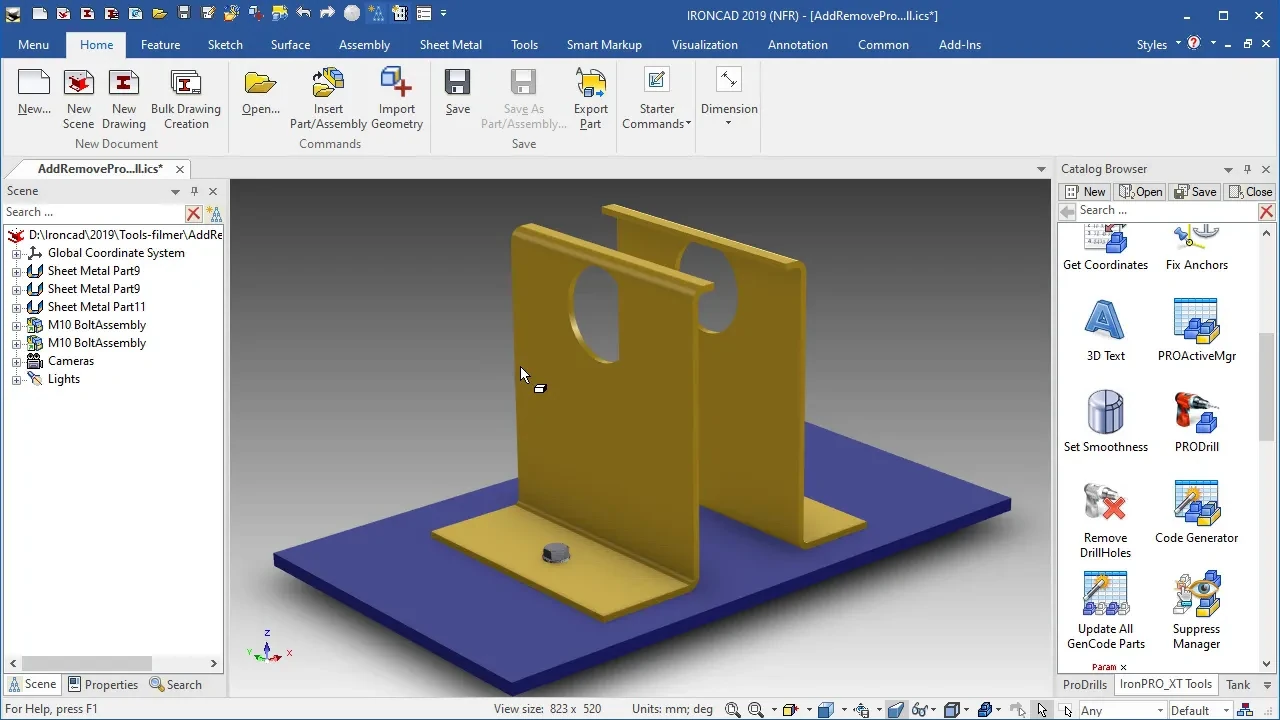This screenshot has height=720, width=1280.
Task: Expand Global Coordinate System node
Action: click(16, 254)
